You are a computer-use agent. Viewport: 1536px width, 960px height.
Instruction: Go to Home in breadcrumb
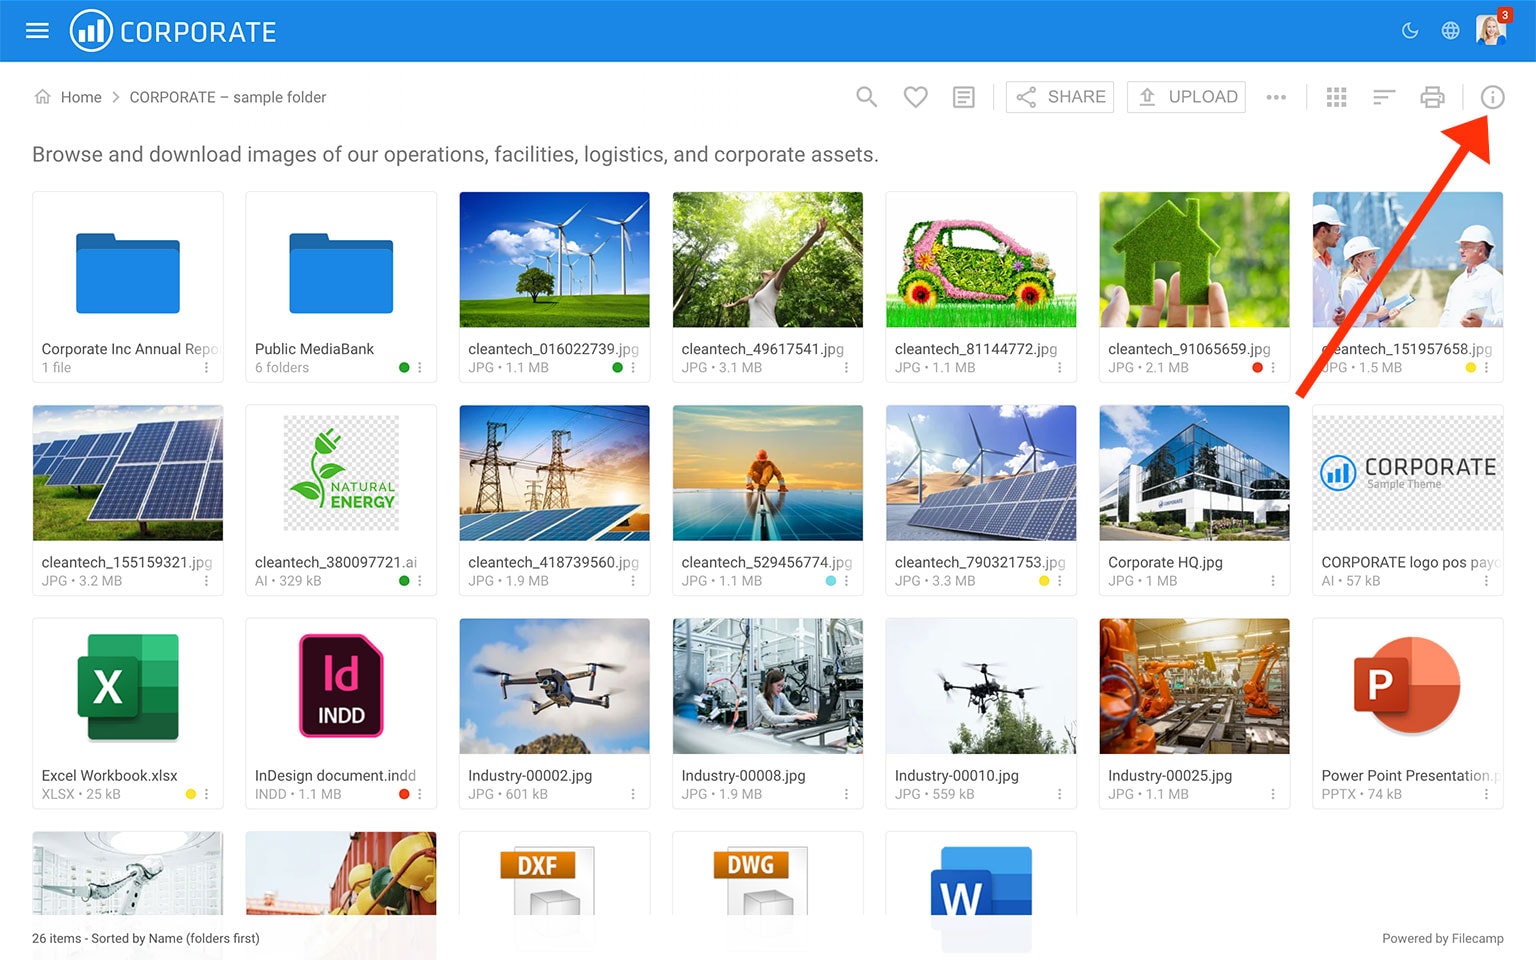pyautogui.click(x=81, y=97)
